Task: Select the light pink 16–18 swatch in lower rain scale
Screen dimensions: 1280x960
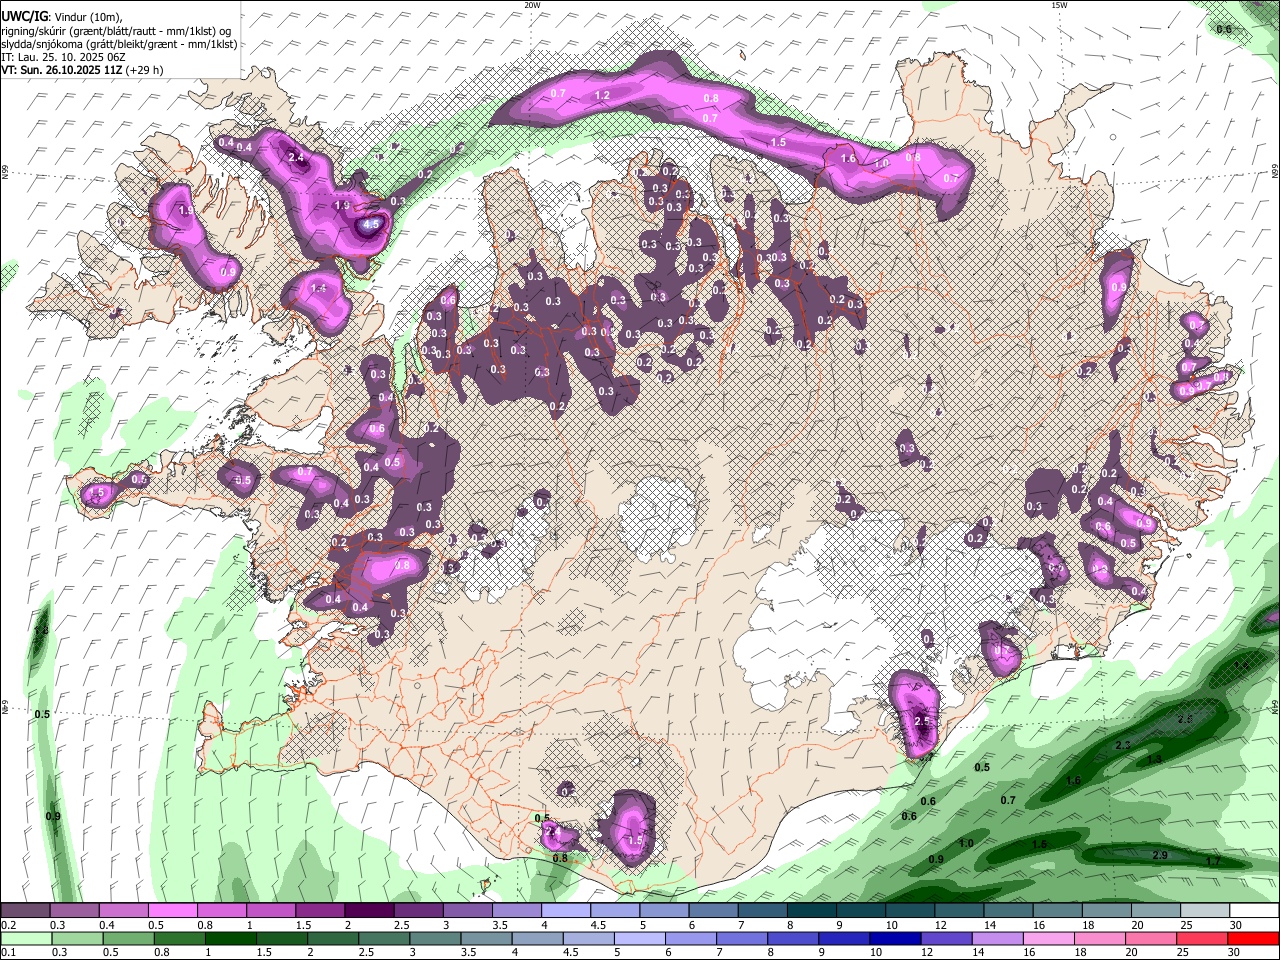Action: click(1049, 938)
